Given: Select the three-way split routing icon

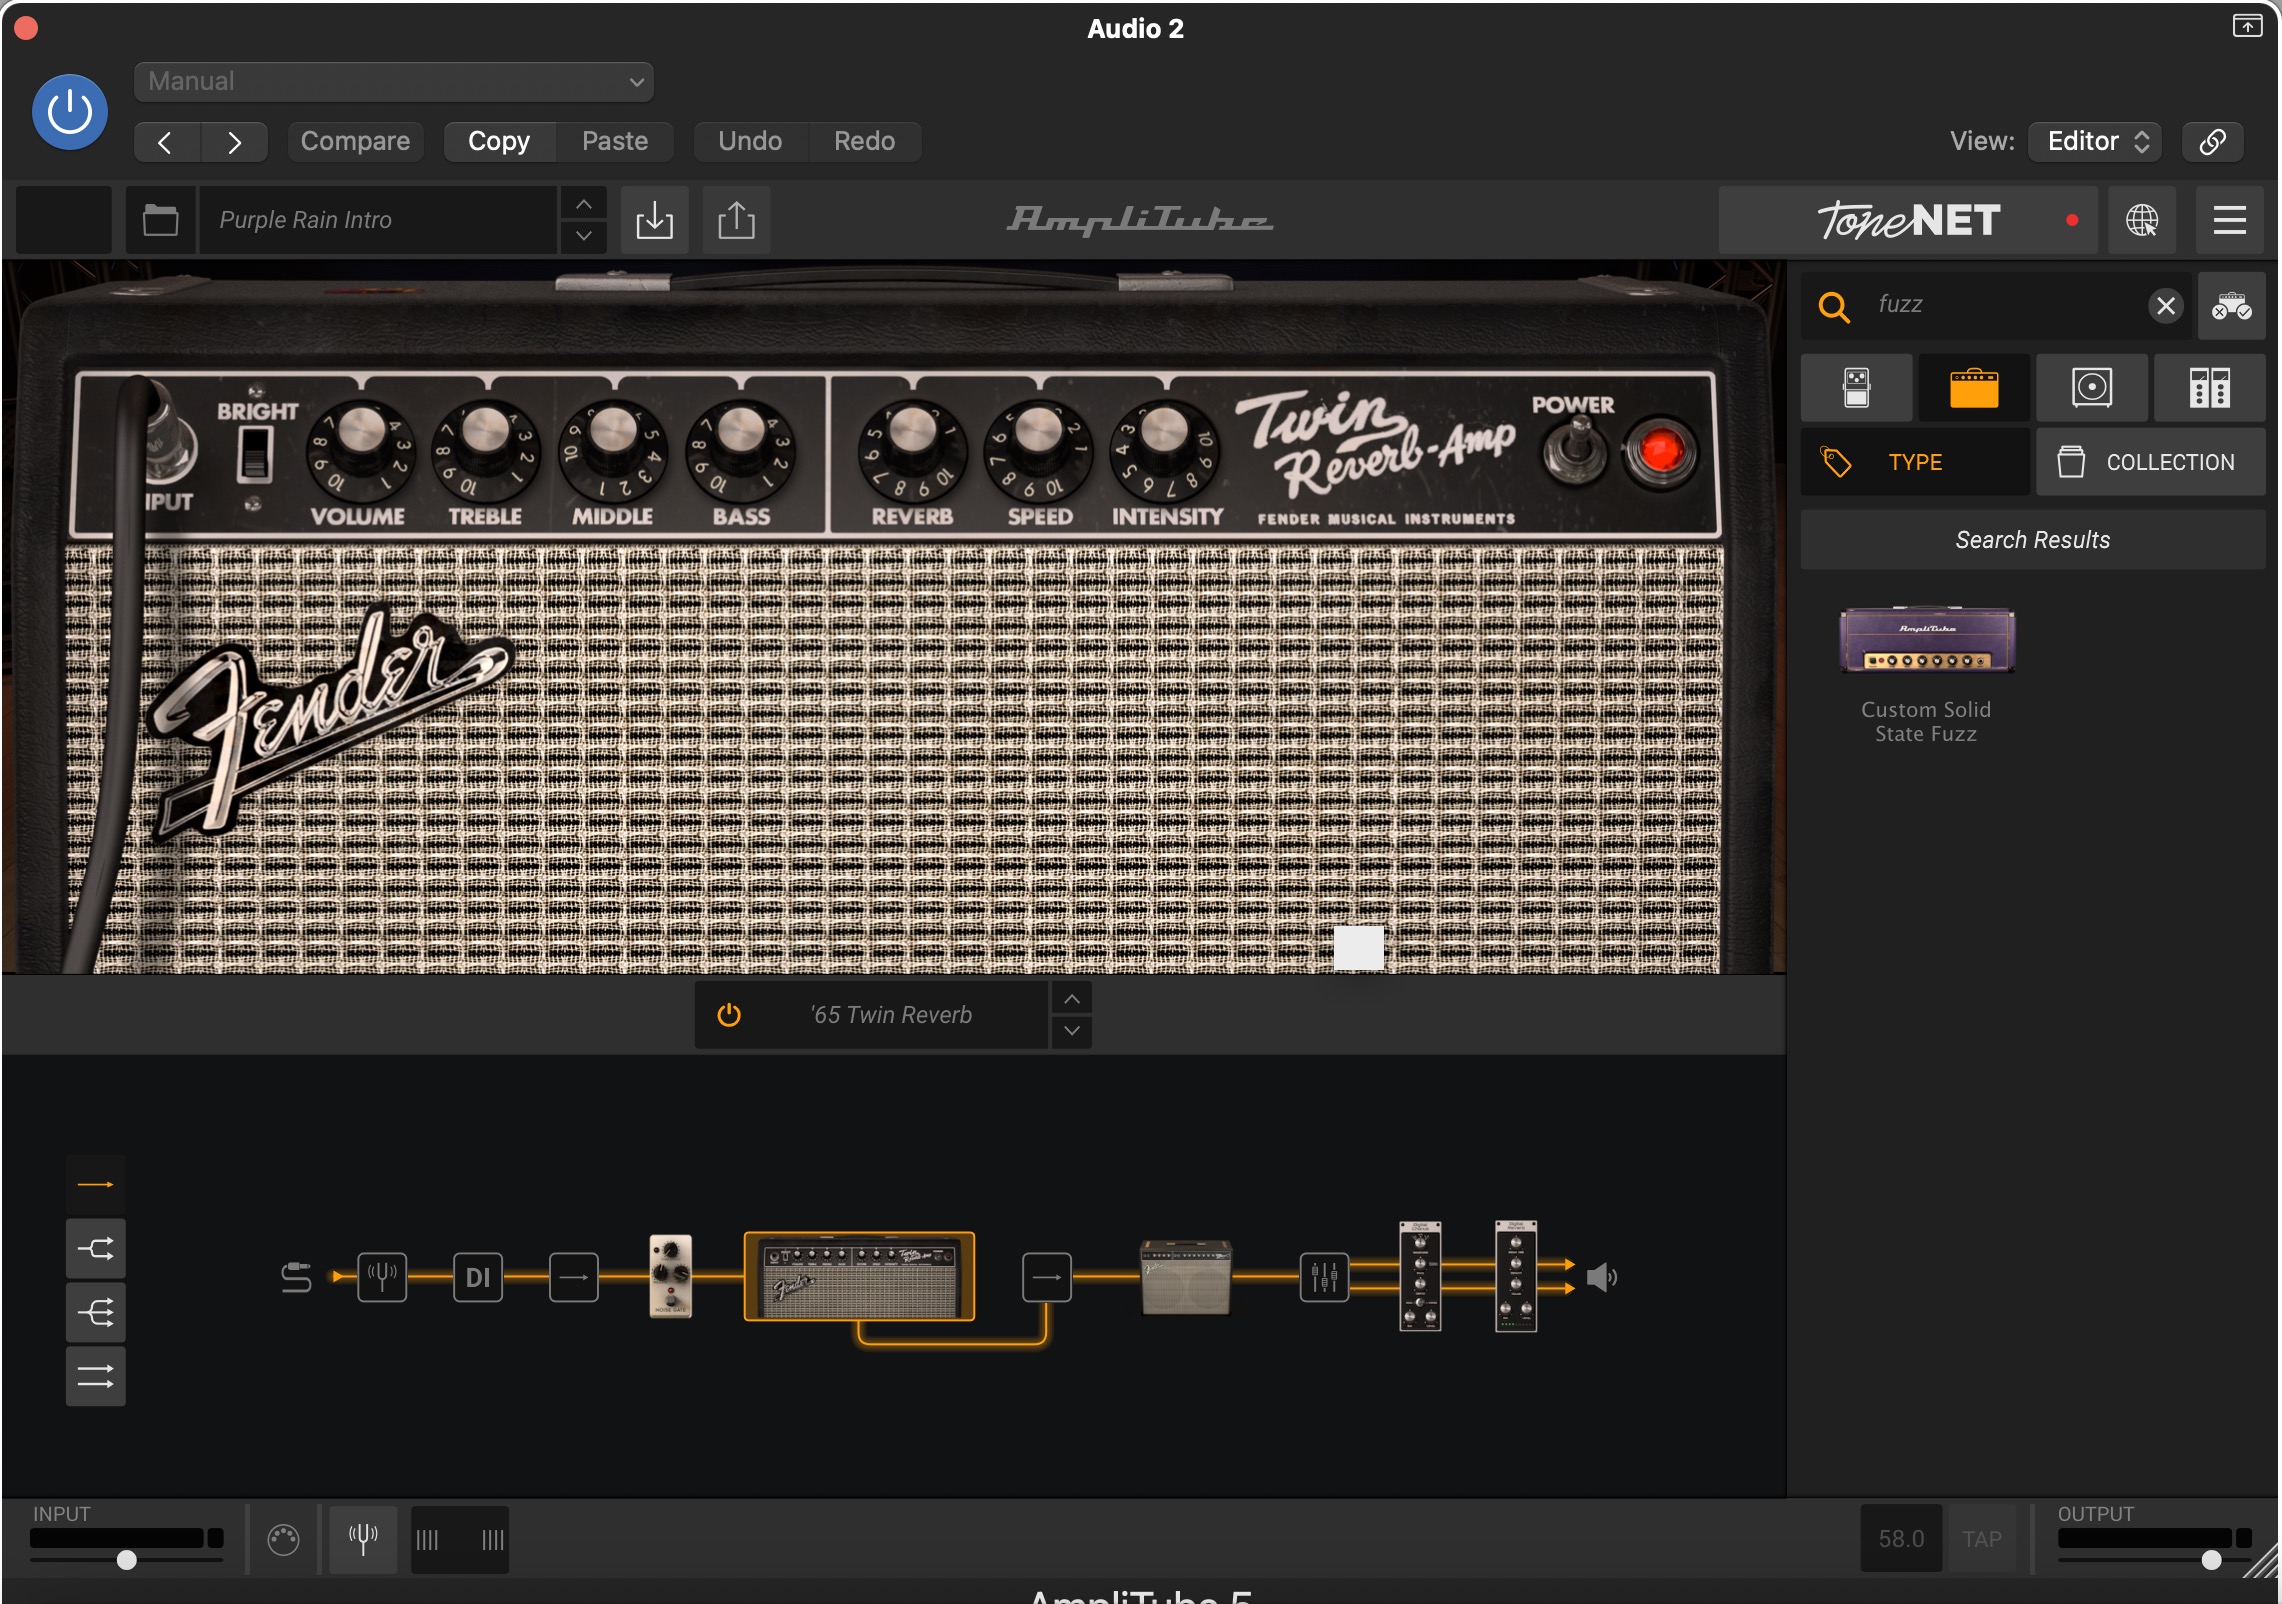Looking at the screenshot, I should pos(96,1313).
